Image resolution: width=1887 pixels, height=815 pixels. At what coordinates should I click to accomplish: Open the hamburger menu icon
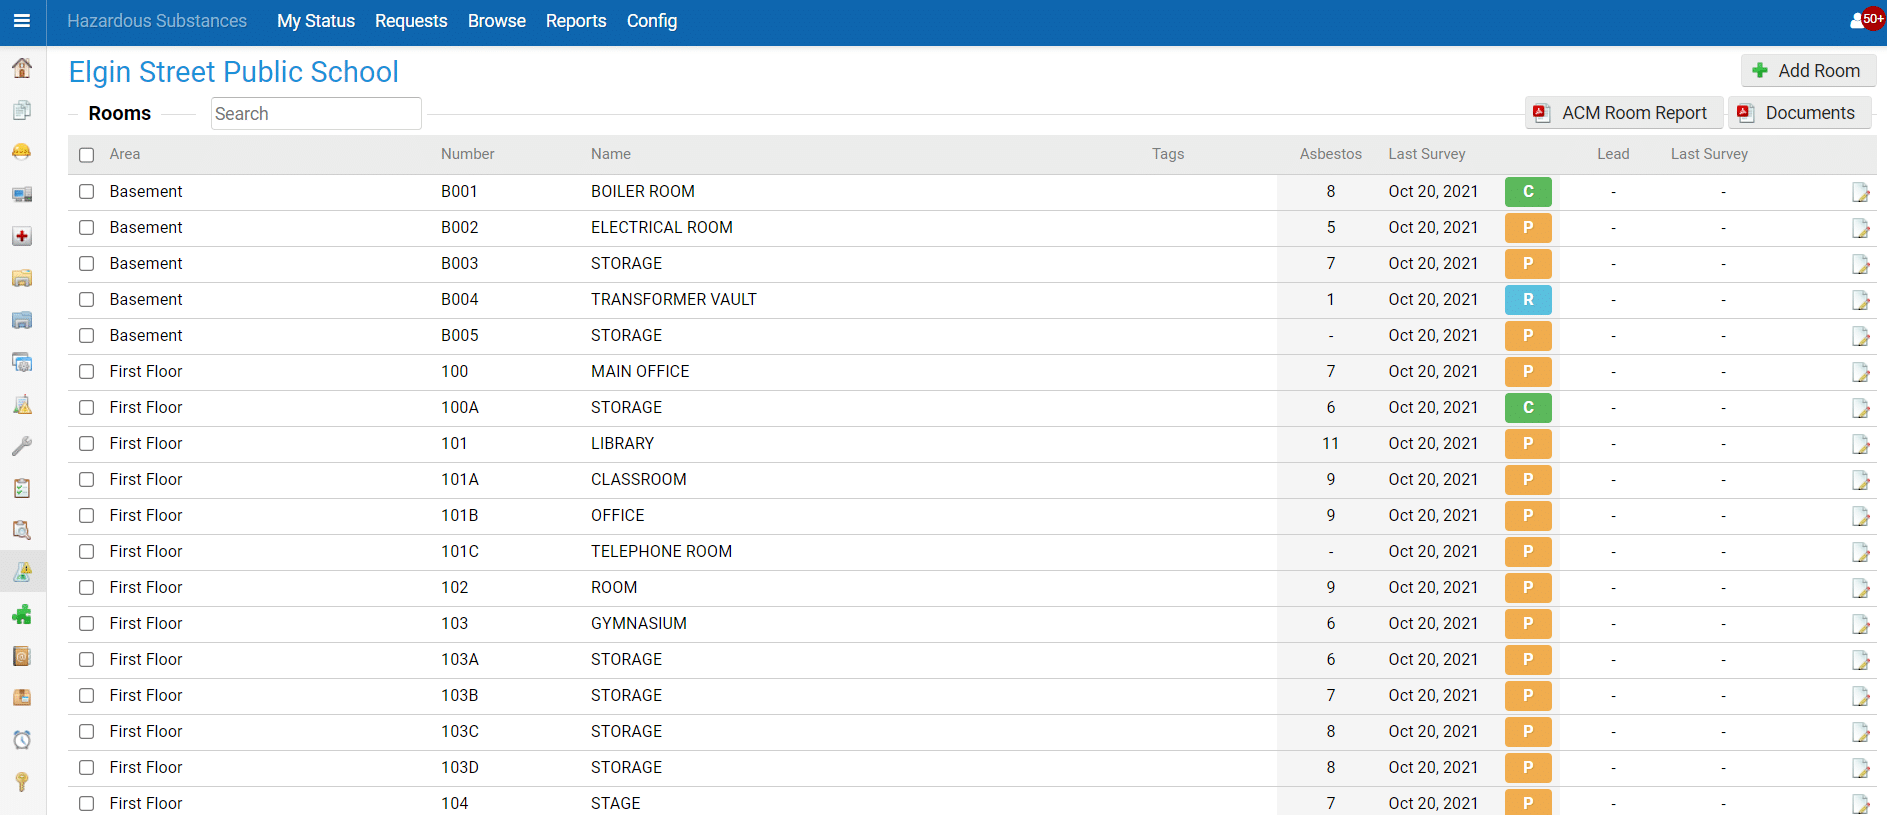pos(22,21)
